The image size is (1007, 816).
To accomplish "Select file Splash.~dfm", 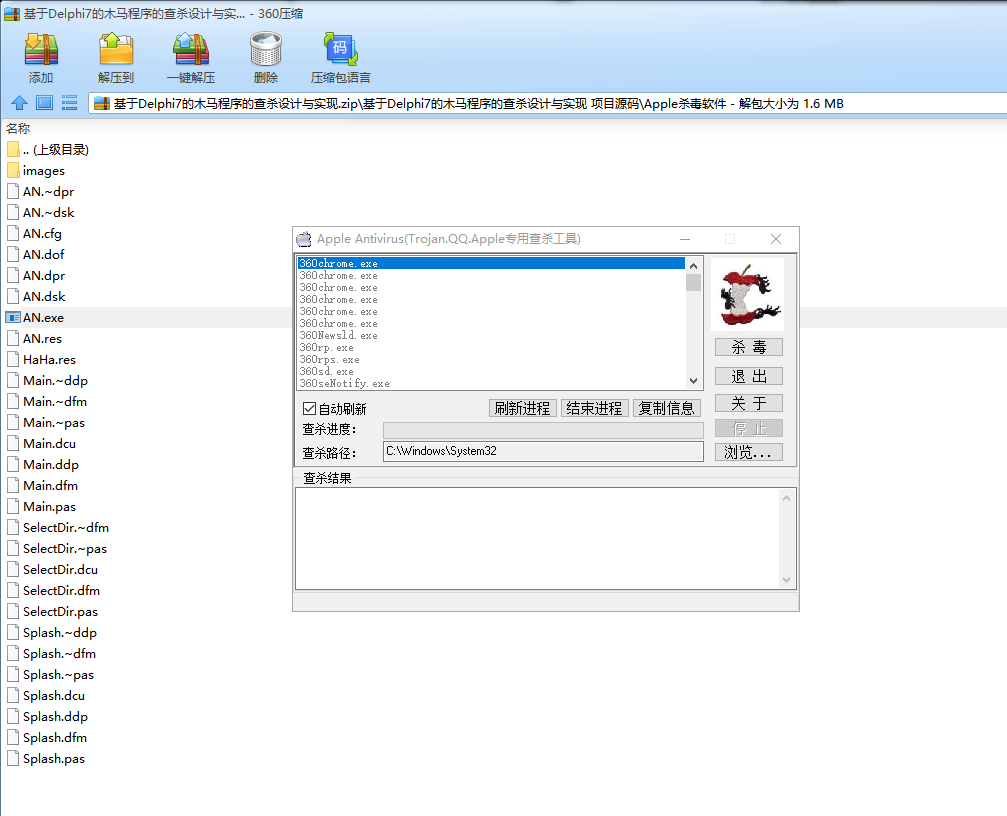I will pyautogui.click(x=51, y=654).
